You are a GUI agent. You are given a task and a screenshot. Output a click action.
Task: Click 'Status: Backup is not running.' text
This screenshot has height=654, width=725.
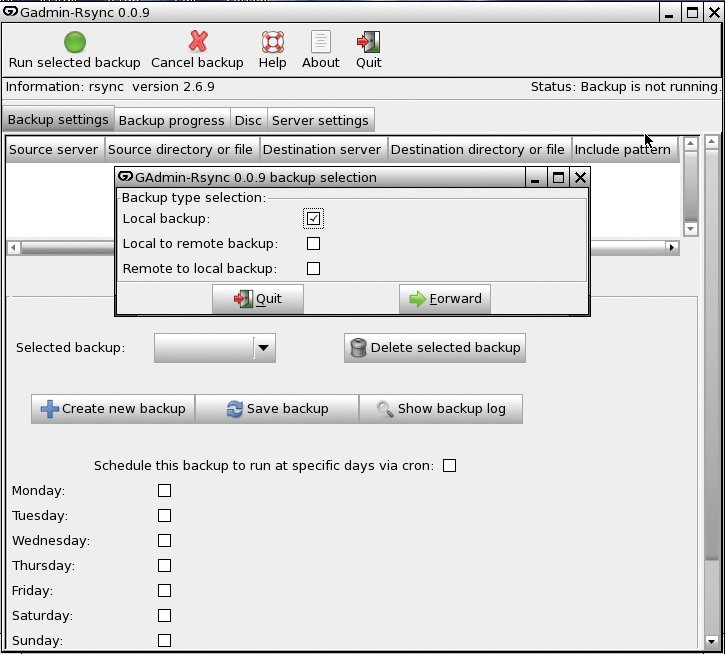pos(626,86)
